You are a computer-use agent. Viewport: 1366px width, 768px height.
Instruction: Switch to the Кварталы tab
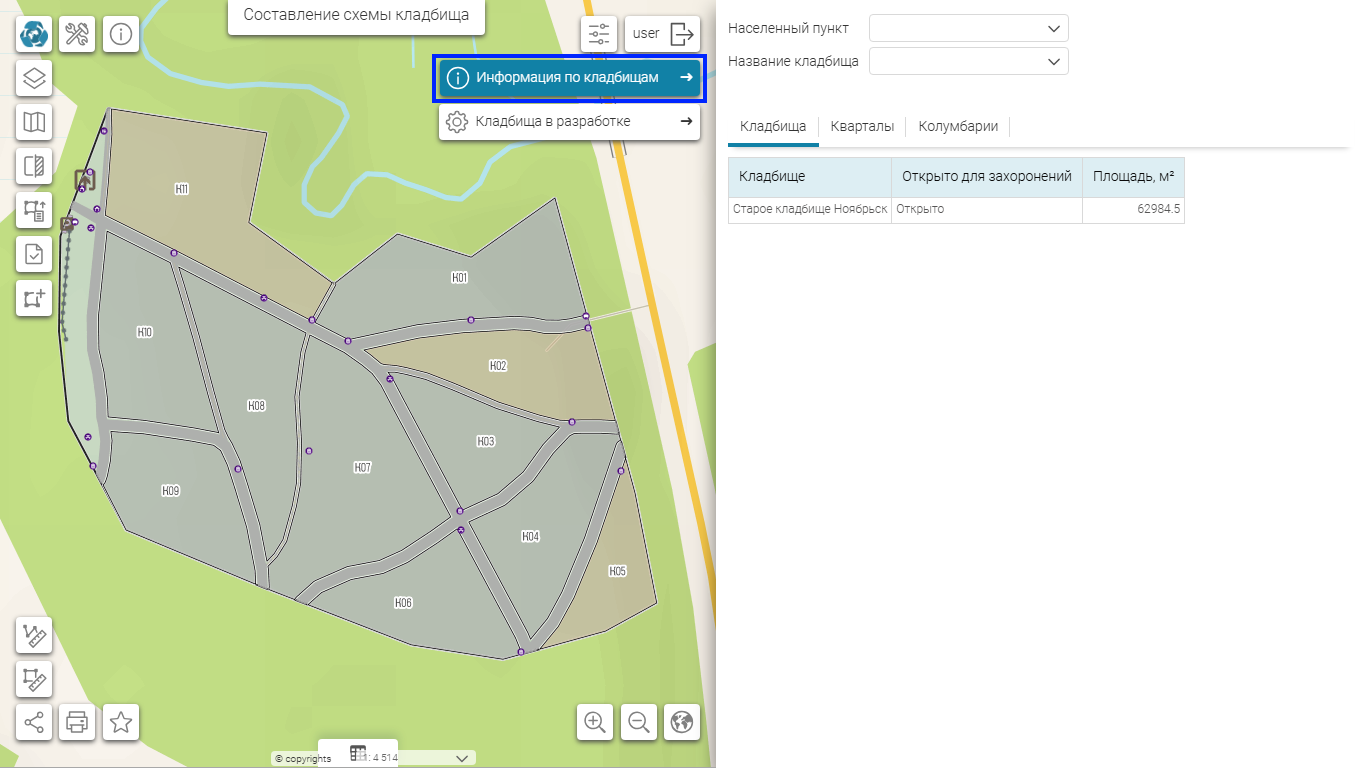pos(862,126)
